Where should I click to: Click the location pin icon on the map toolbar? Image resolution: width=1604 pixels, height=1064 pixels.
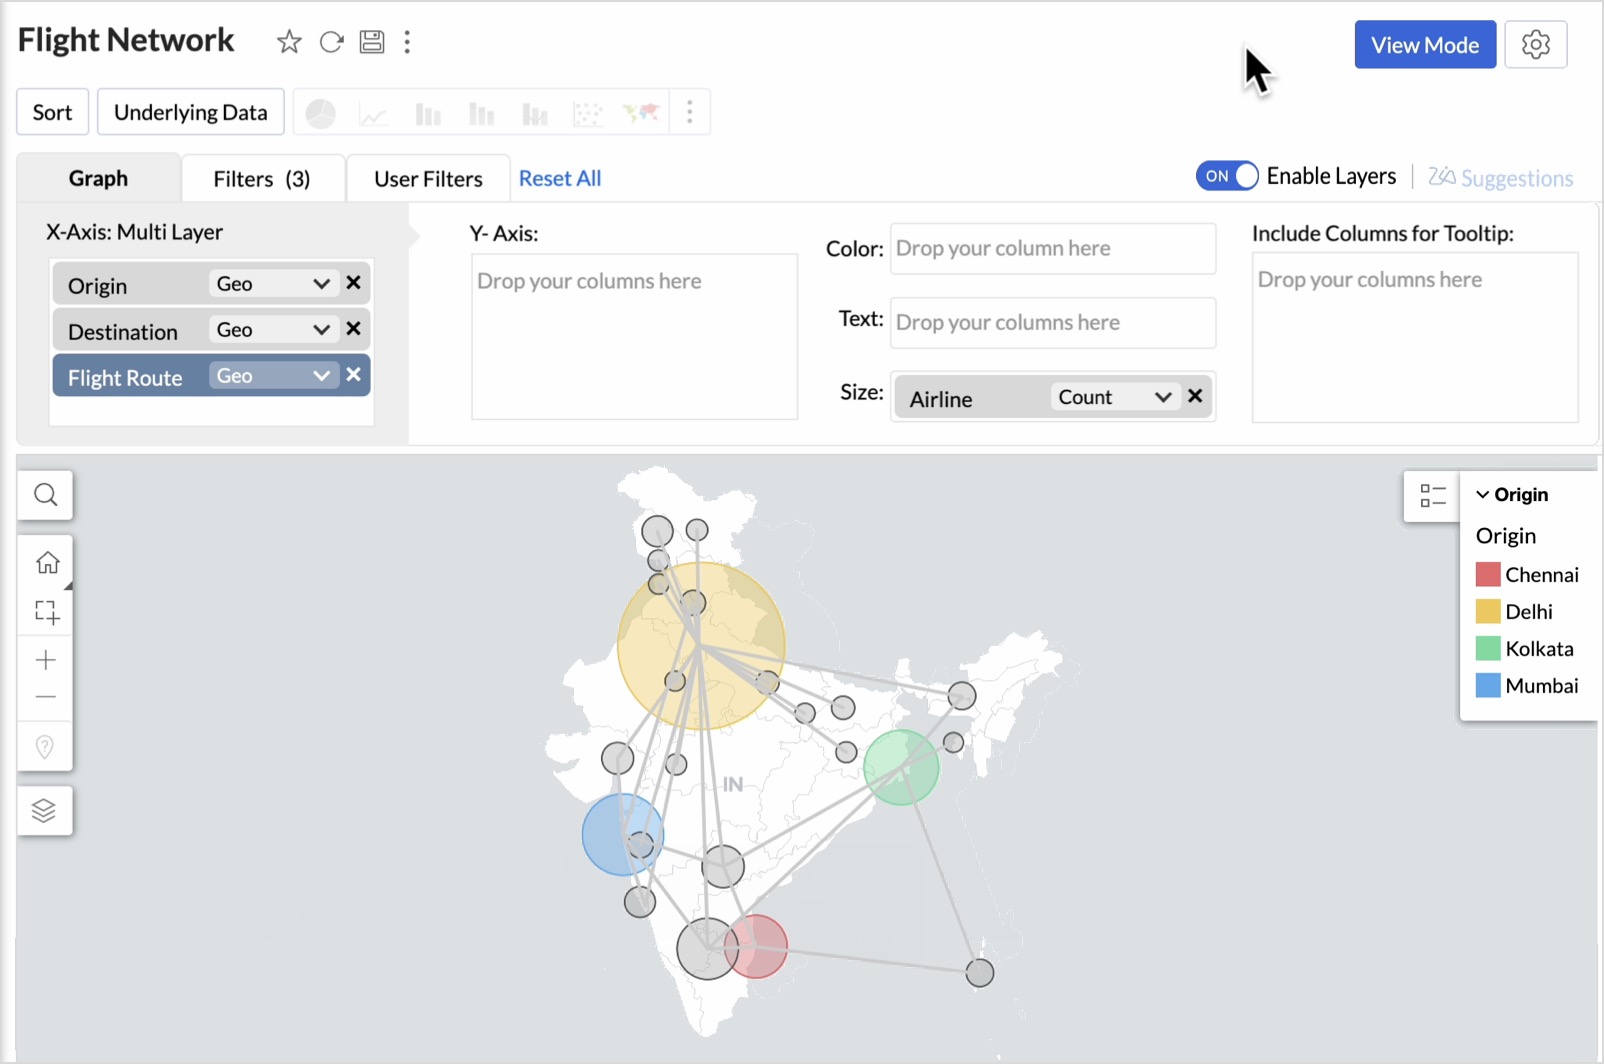click(45, 747)
